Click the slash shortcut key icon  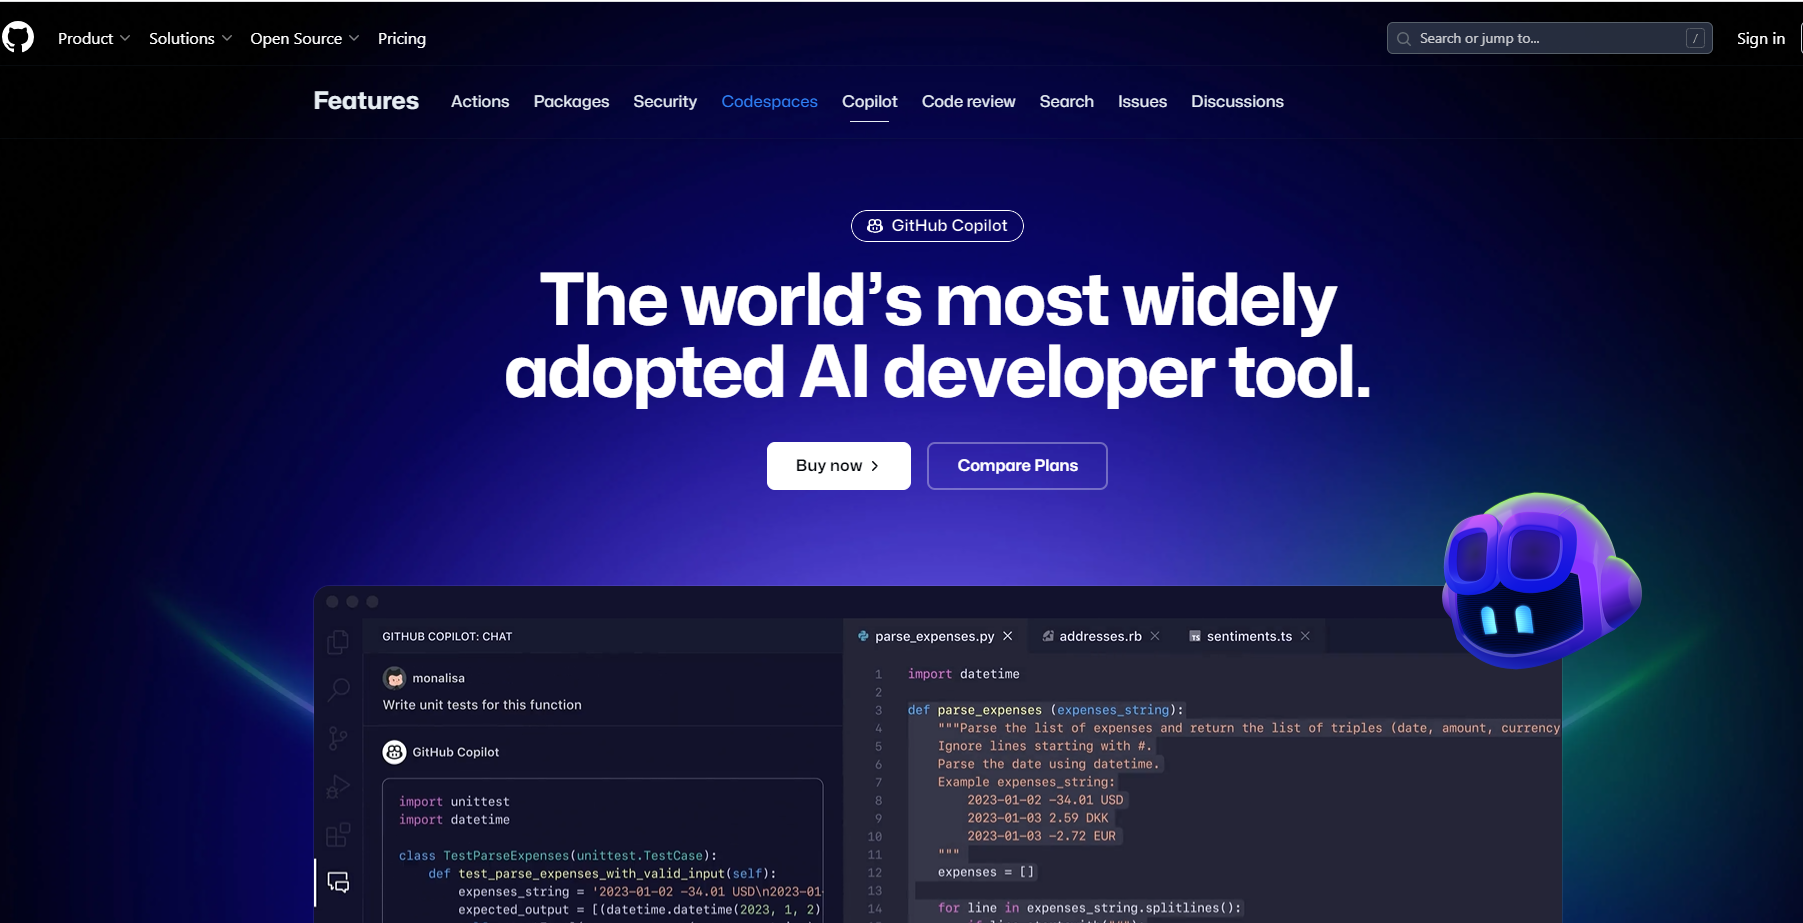1695,38
